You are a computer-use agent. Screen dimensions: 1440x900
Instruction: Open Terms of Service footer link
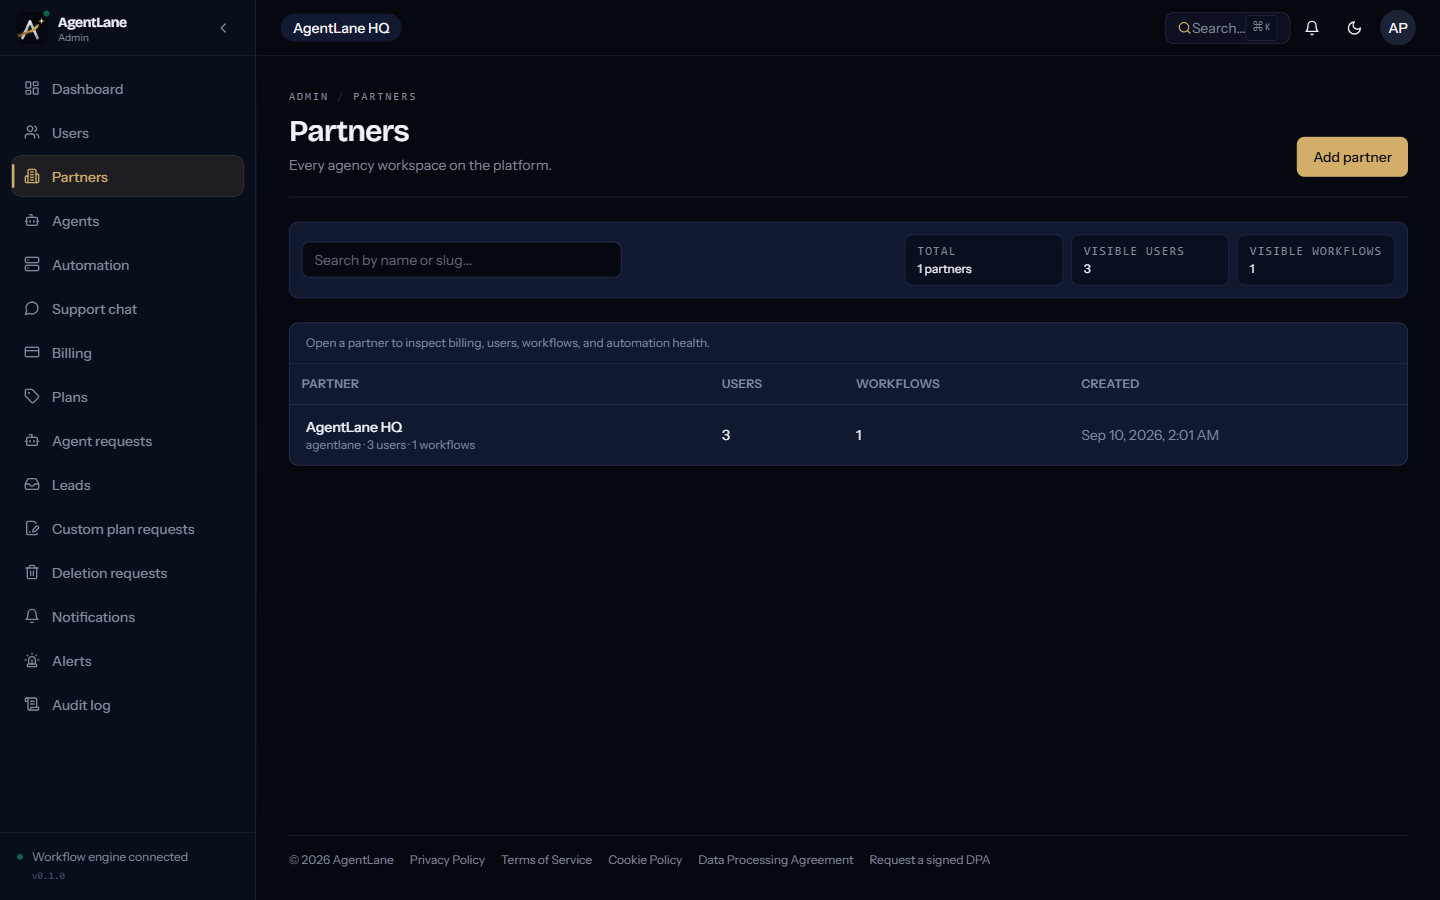[546, 860]
